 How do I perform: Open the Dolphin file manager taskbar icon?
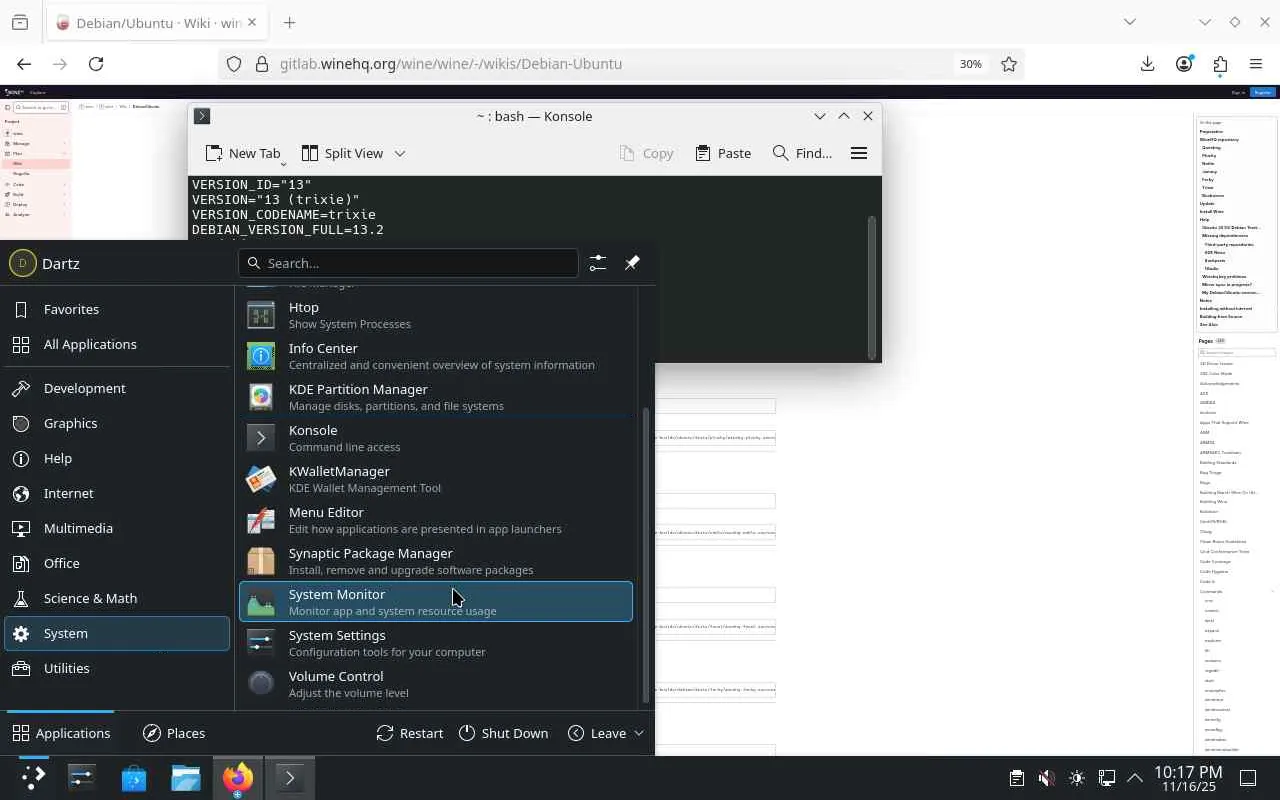(186, 778)
